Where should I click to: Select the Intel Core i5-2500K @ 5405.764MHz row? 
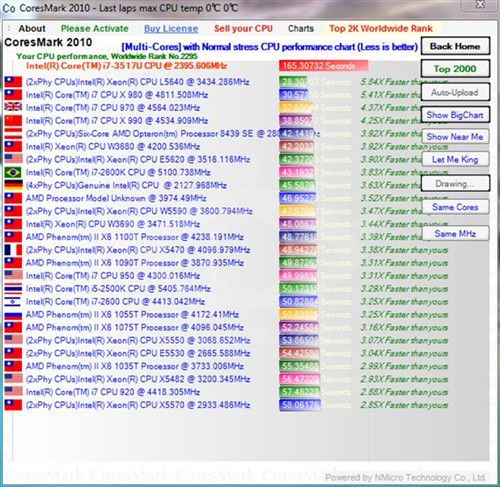tap(118, 289)
